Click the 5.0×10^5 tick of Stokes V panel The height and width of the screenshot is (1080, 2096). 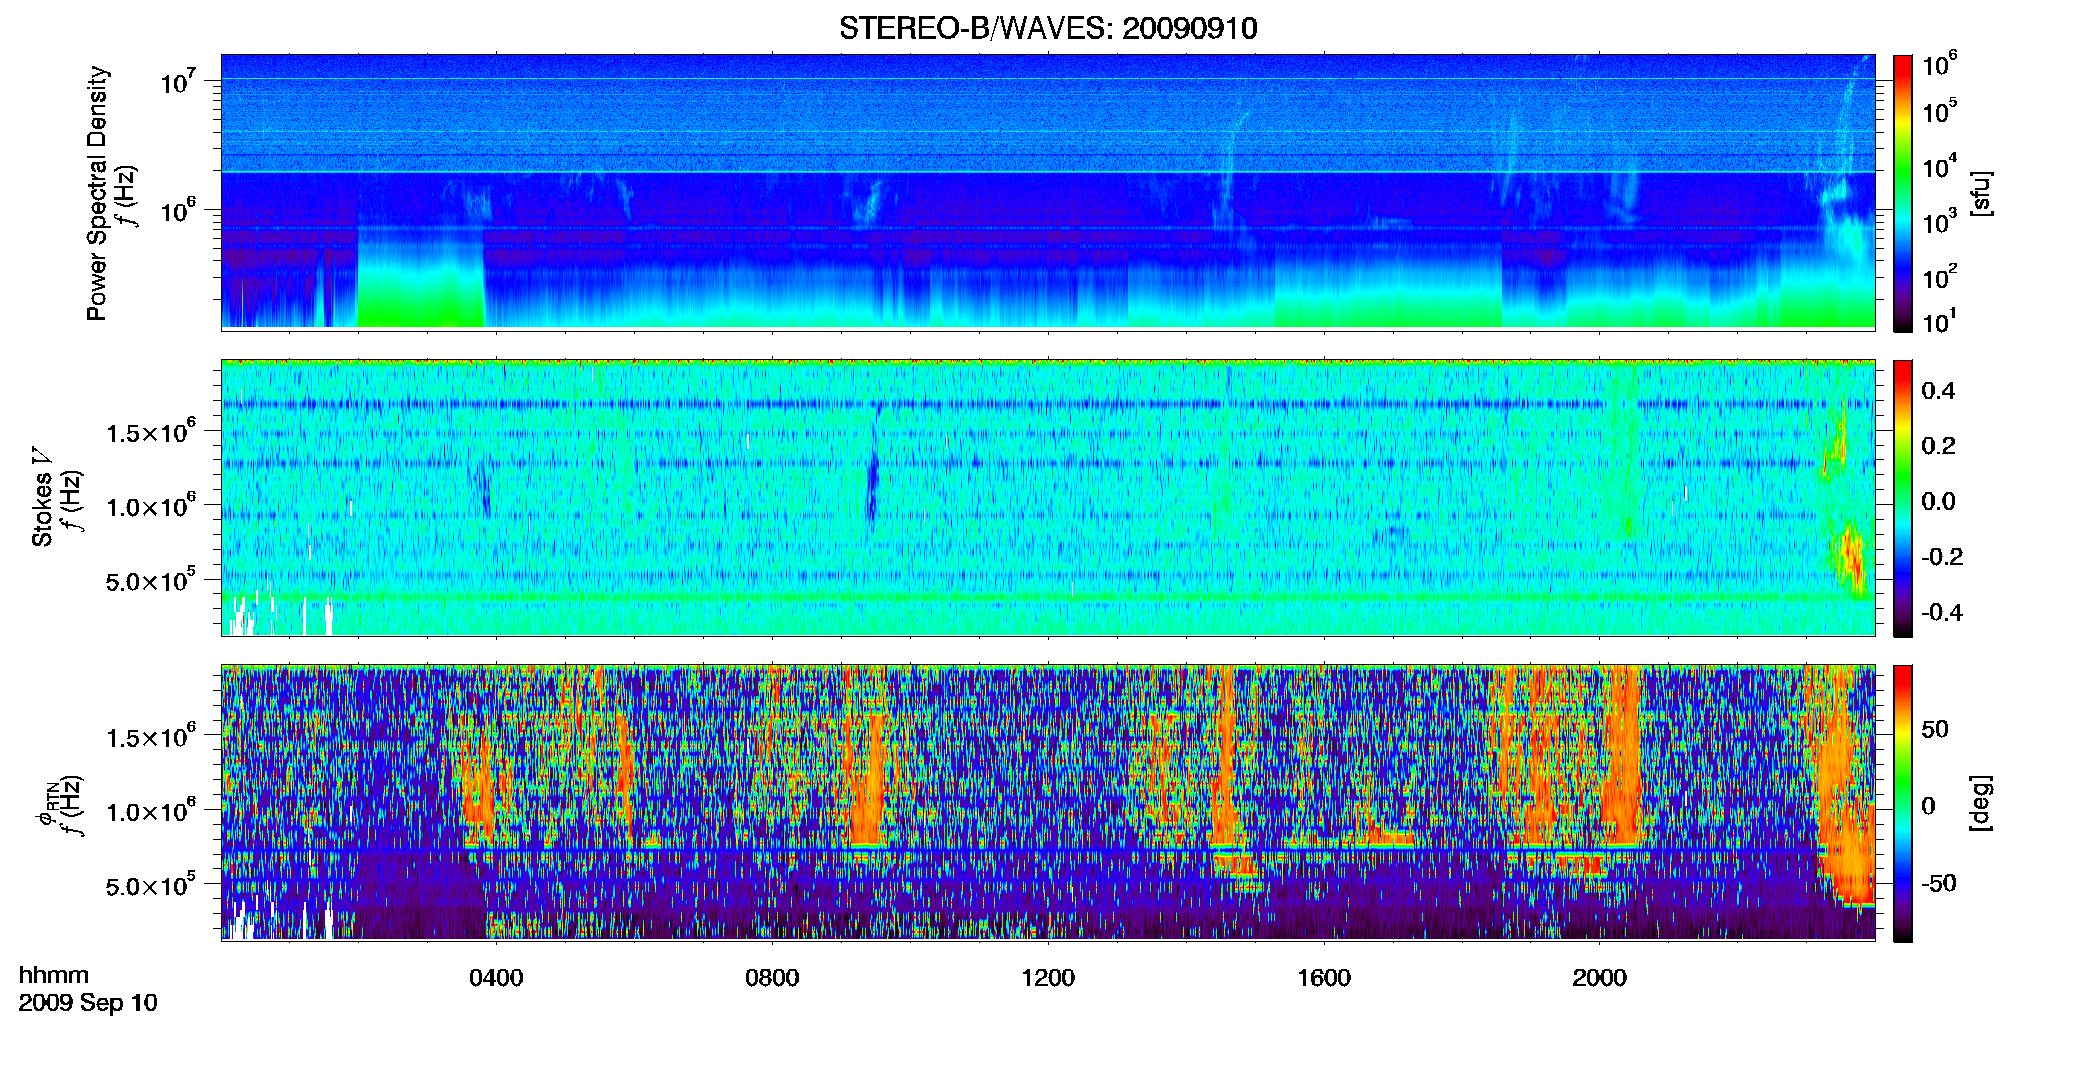pos(151,581)
